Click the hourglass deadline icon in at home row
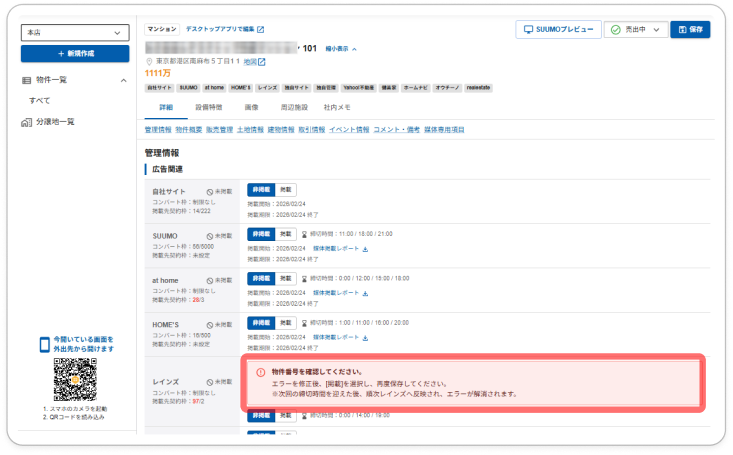The height and width of the screenshot is (455, 733). pos(304,279)
